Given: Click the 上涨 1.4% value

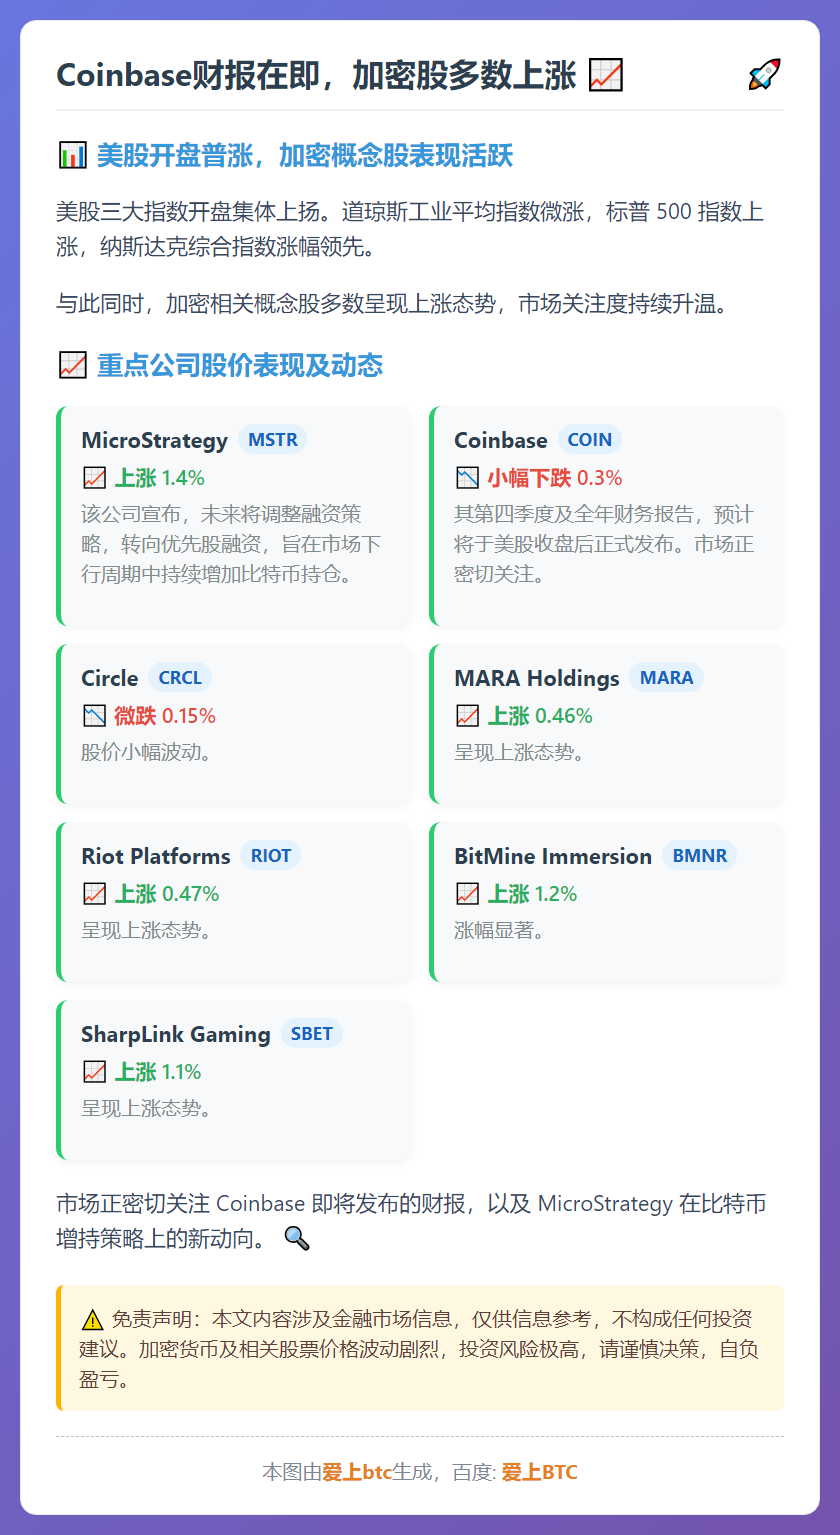Looking at the screenshot, I should [x=160, y=478].
